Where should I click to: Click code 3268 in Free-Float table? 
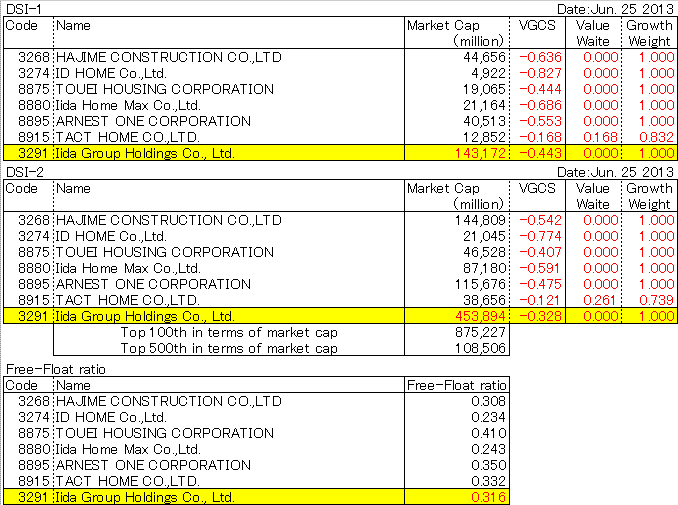click(34, 401)
